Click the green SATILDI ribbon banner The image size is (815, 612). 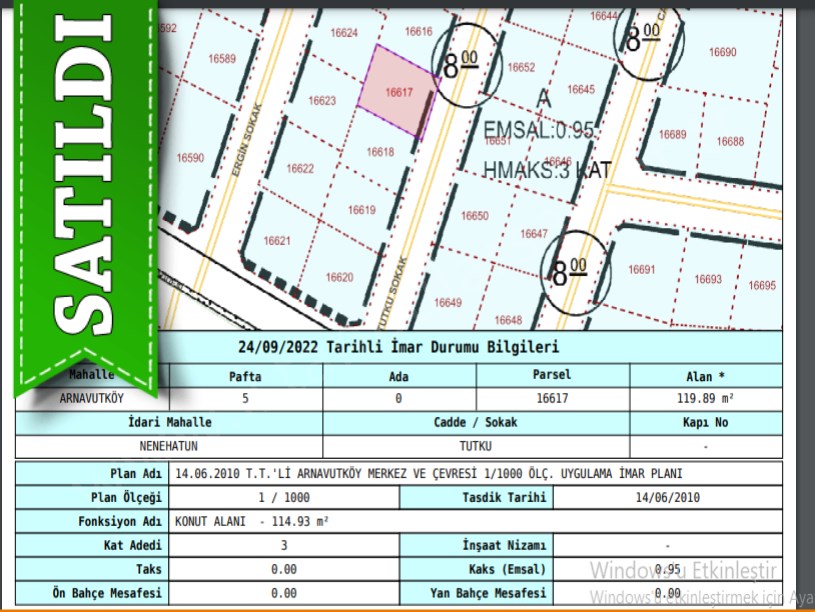pos(84,190)
